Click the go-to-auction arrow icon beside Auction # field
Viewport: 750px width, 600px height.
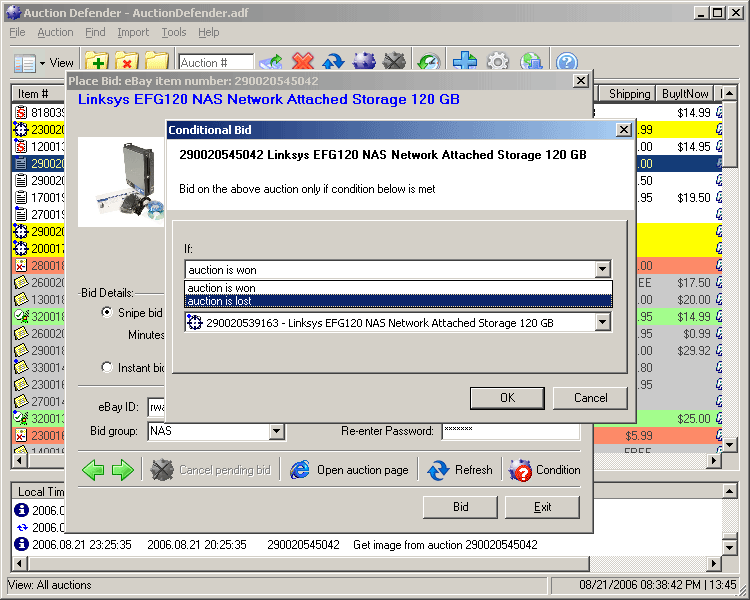(x=271, y=62)
